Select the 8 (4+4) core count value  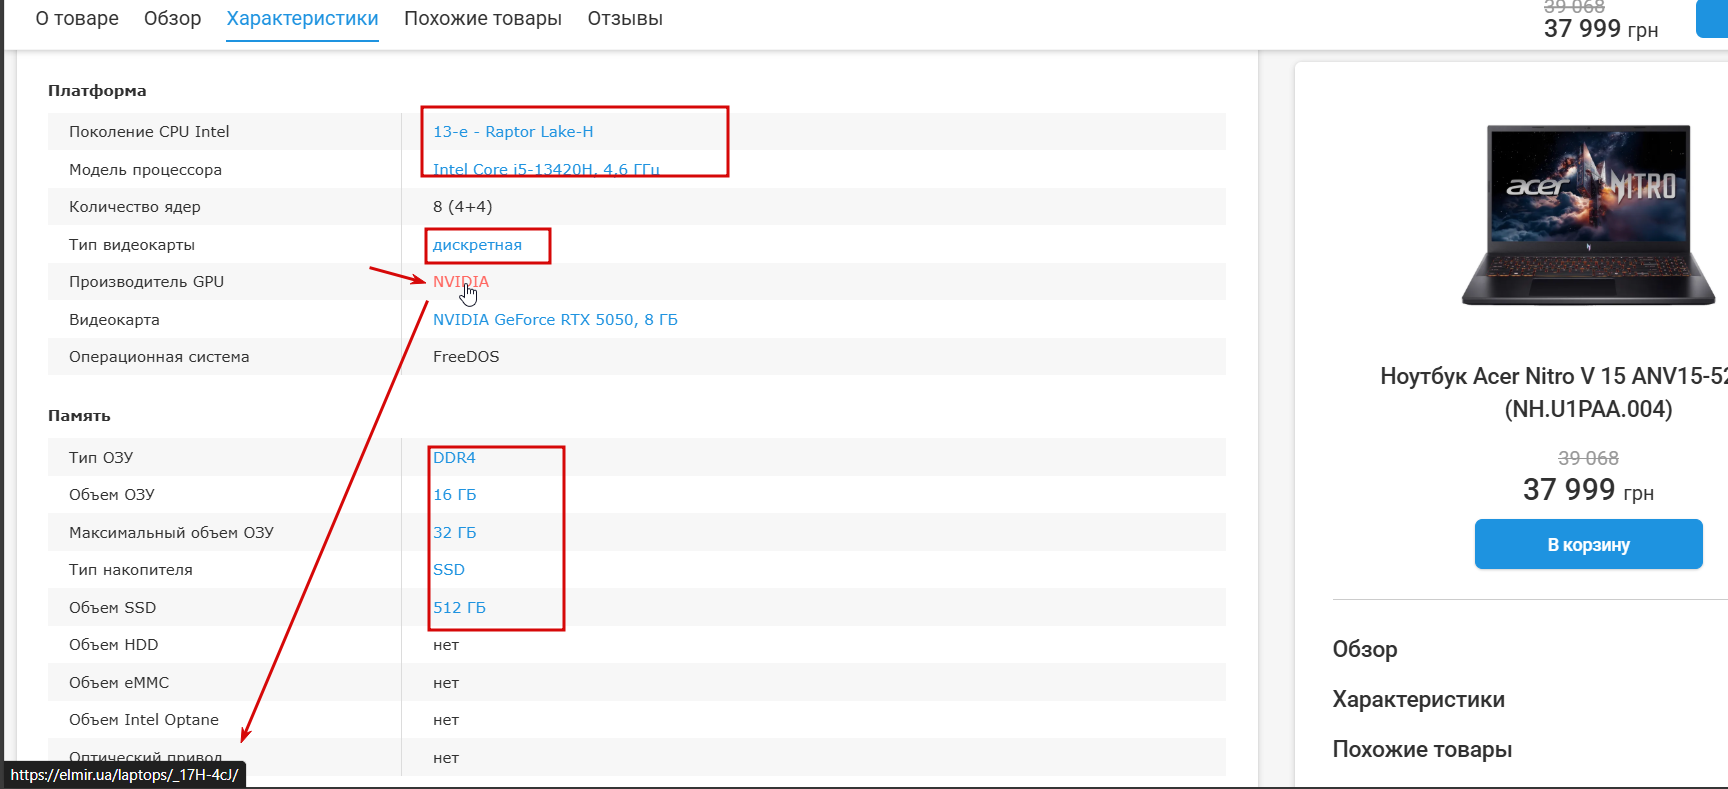tap(462, 207)
